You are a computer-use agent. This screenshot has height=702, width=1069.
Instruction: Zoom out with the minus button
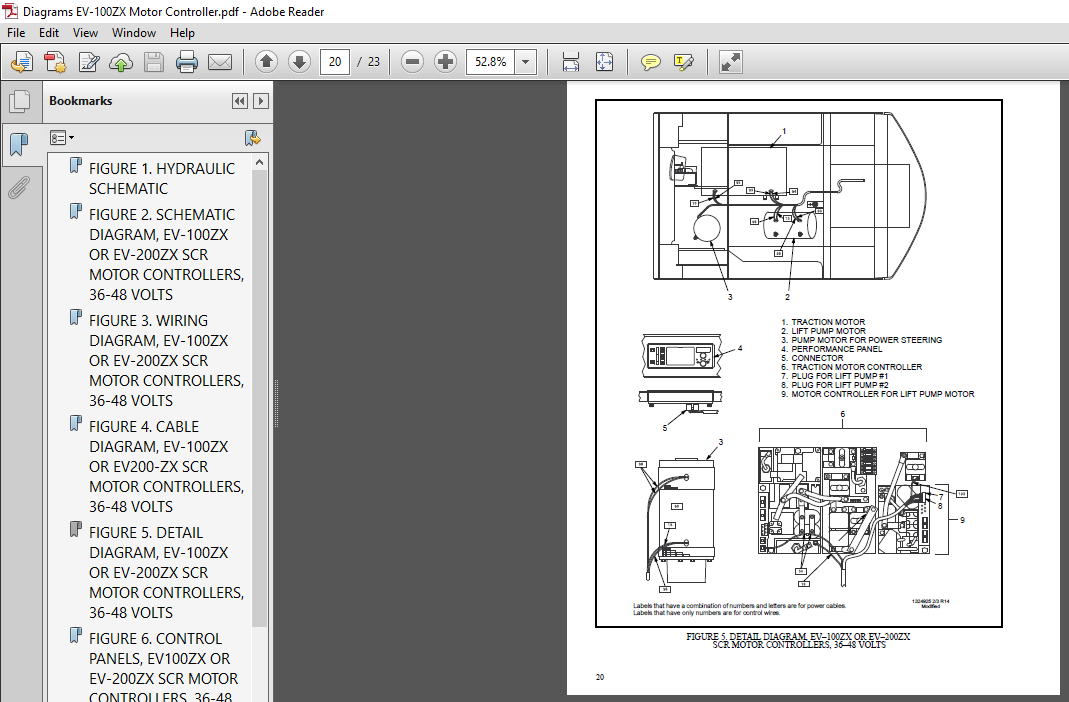click(x=412, y=62)
